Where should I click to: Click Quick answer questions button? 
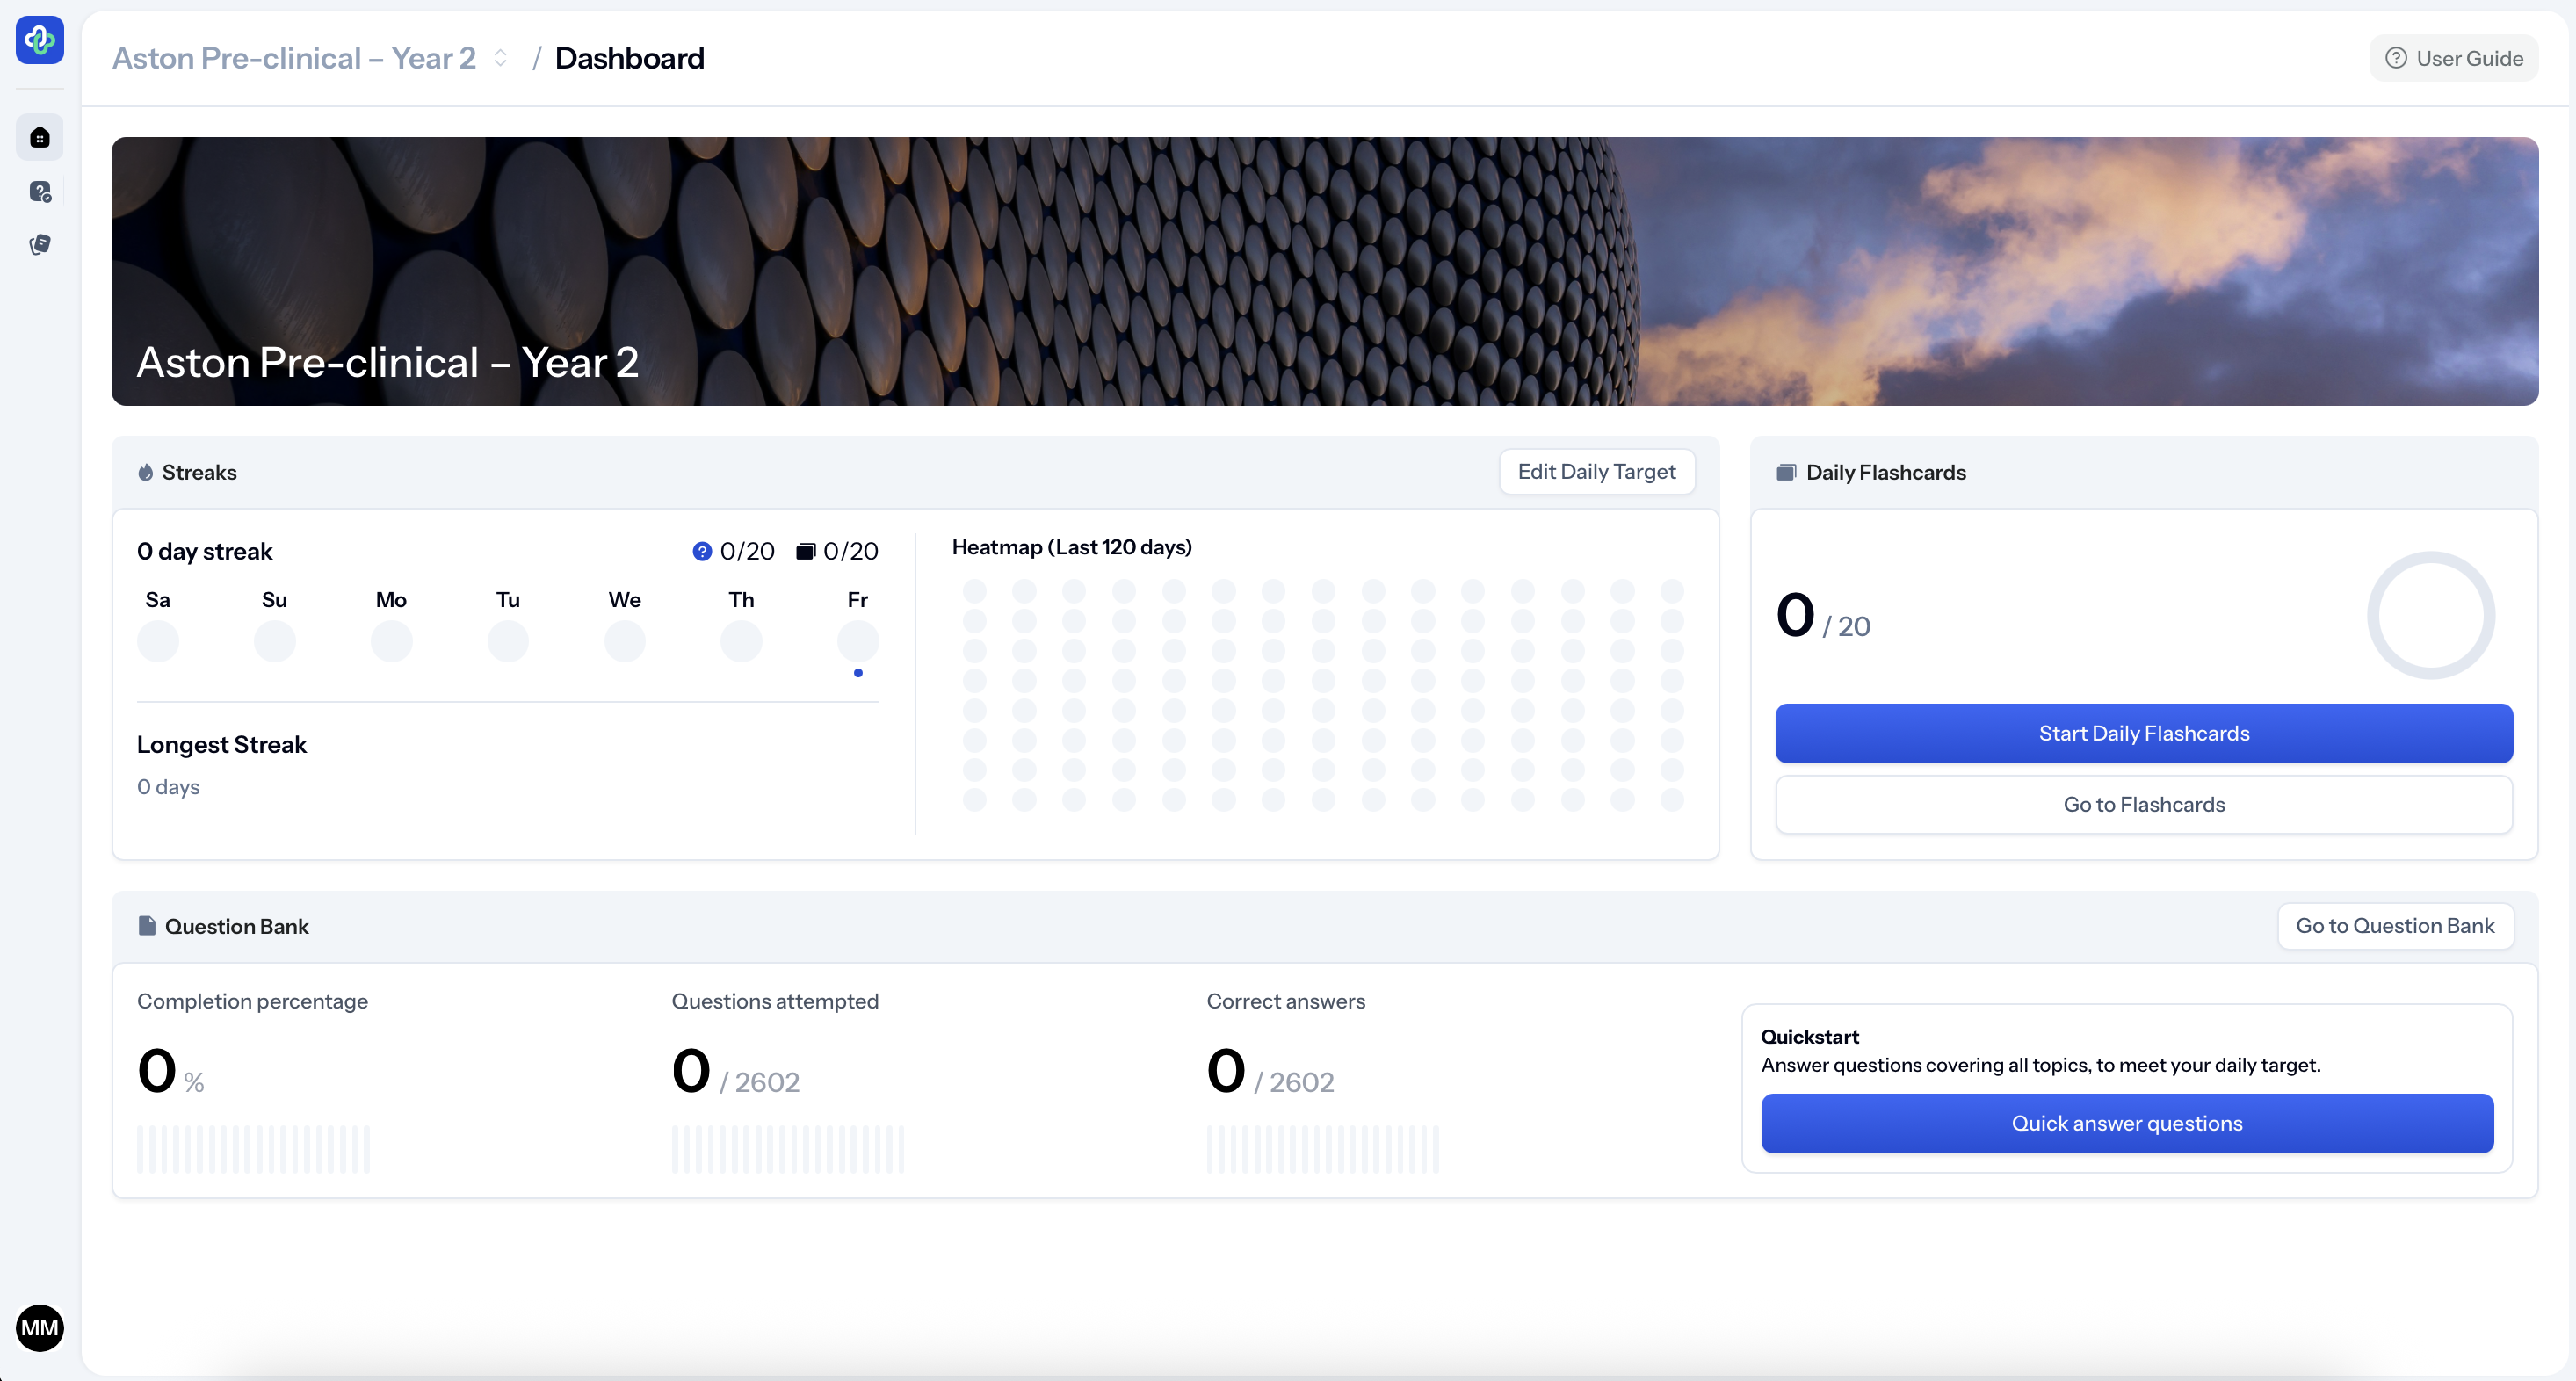2126,1122
